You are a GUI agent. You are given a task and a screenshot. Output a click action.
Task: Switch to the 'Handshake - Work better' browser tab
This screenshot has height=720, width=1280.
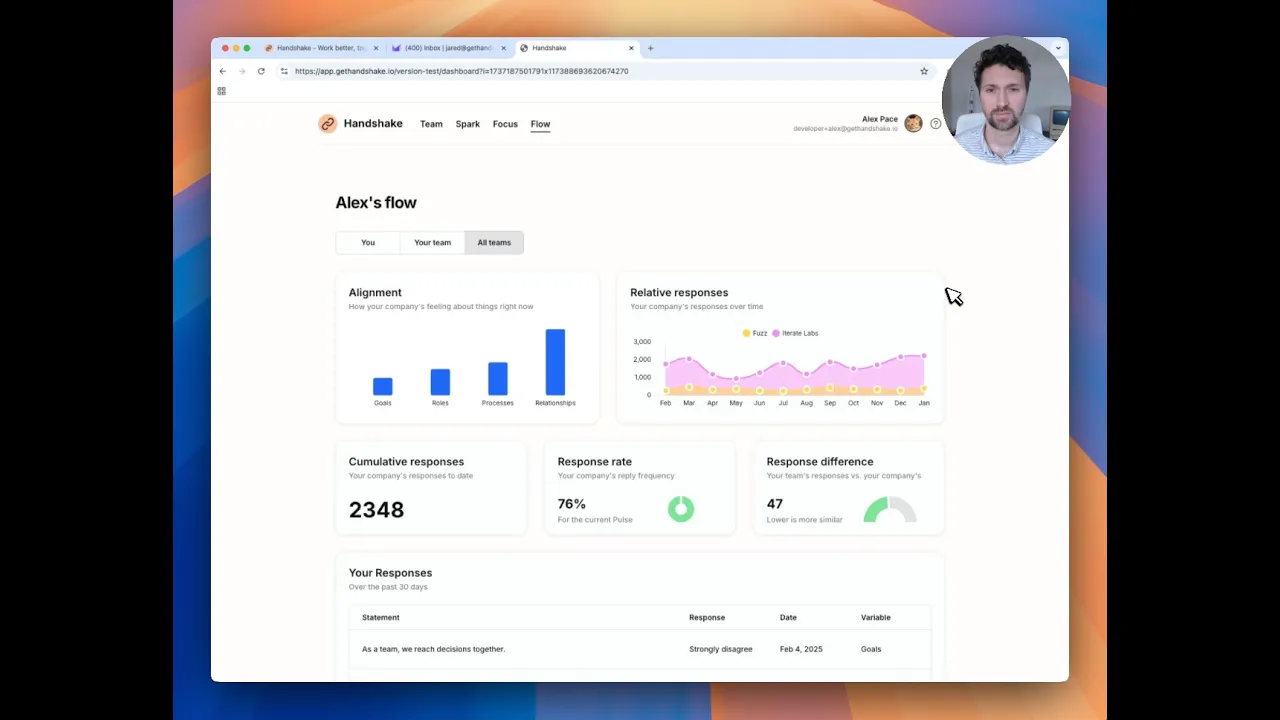click(322, 48)
